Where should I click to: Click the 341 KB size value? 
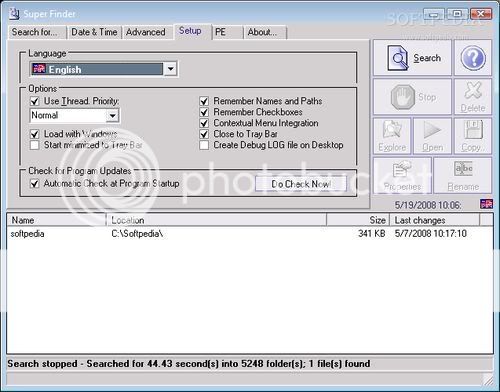coord(371,234)
